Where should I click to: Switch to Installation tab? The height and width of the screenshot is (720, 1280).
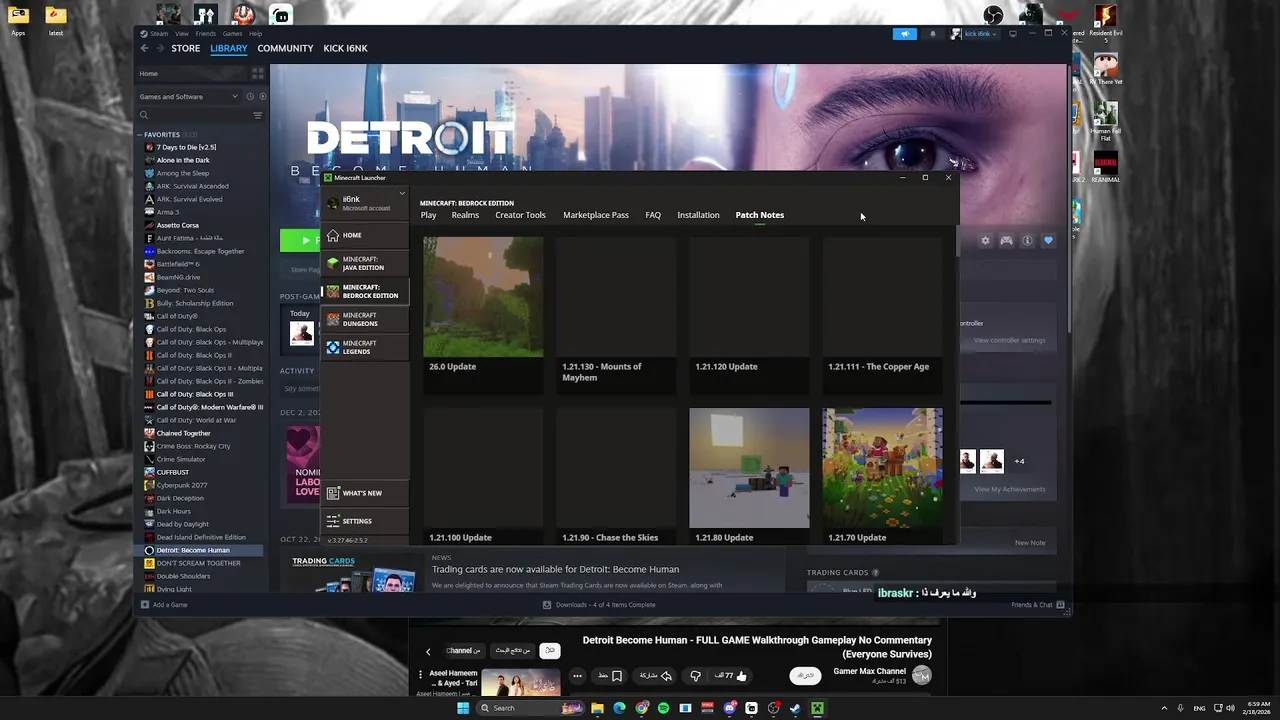(x=698, y=215)
